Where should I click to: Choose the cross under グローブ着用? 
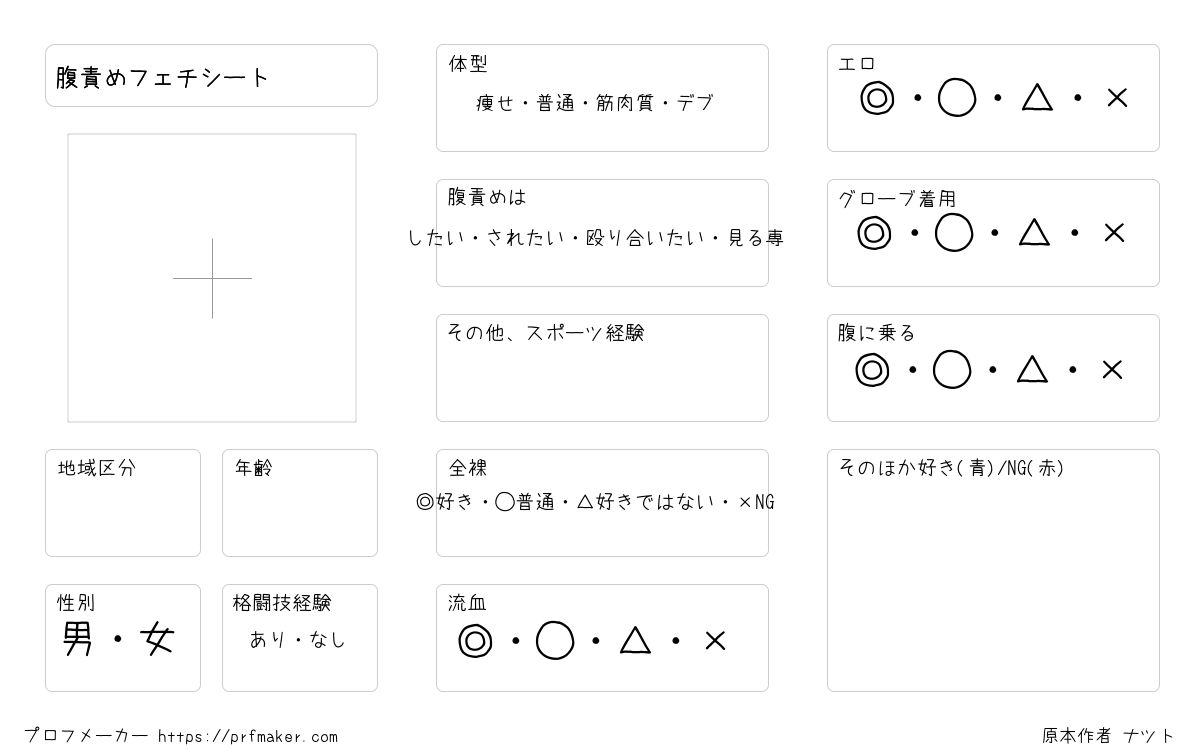click(1115, 233)
